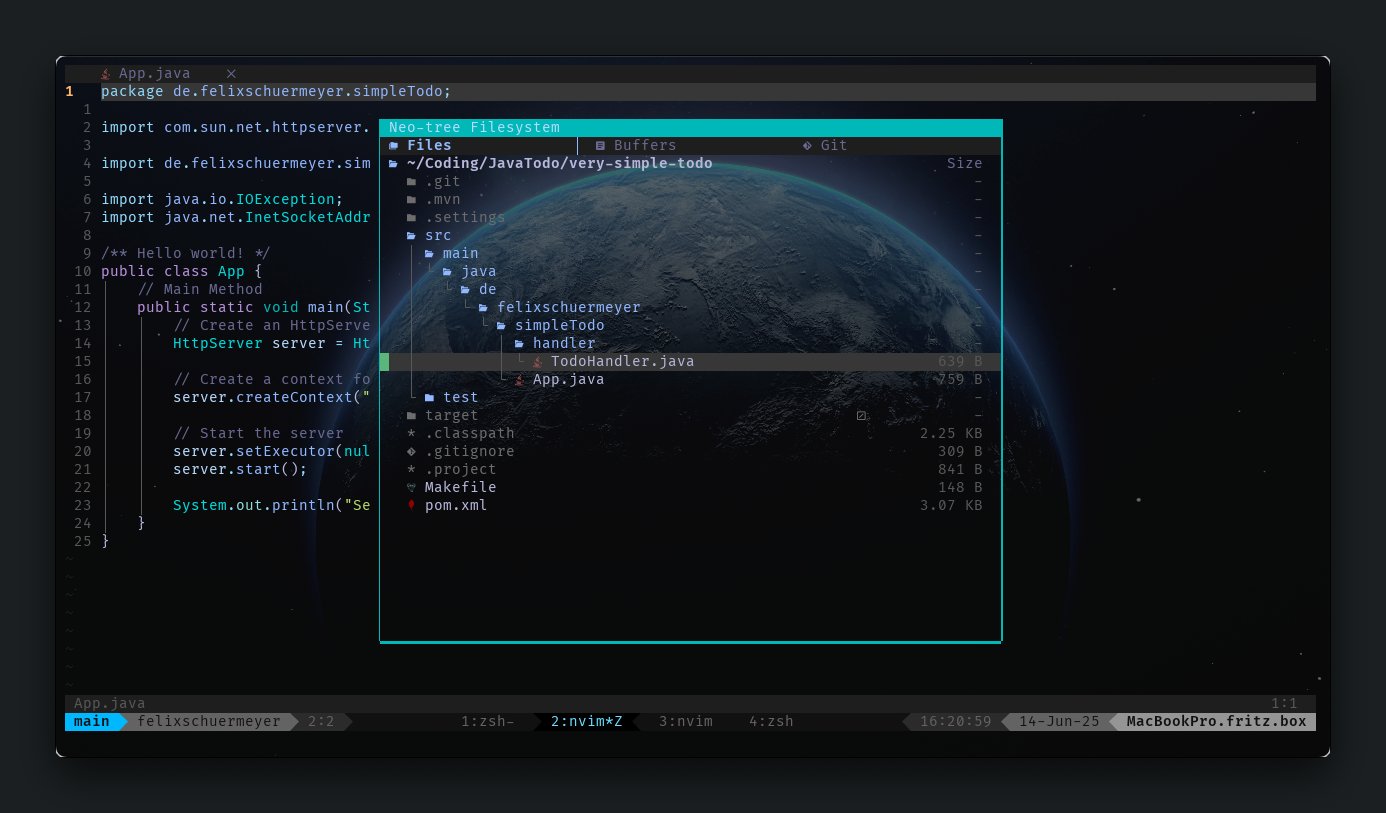The width and height of the screenshot is (1386, 813).
Task: Click the 148 B size value
Action: (x=960, y=487)
